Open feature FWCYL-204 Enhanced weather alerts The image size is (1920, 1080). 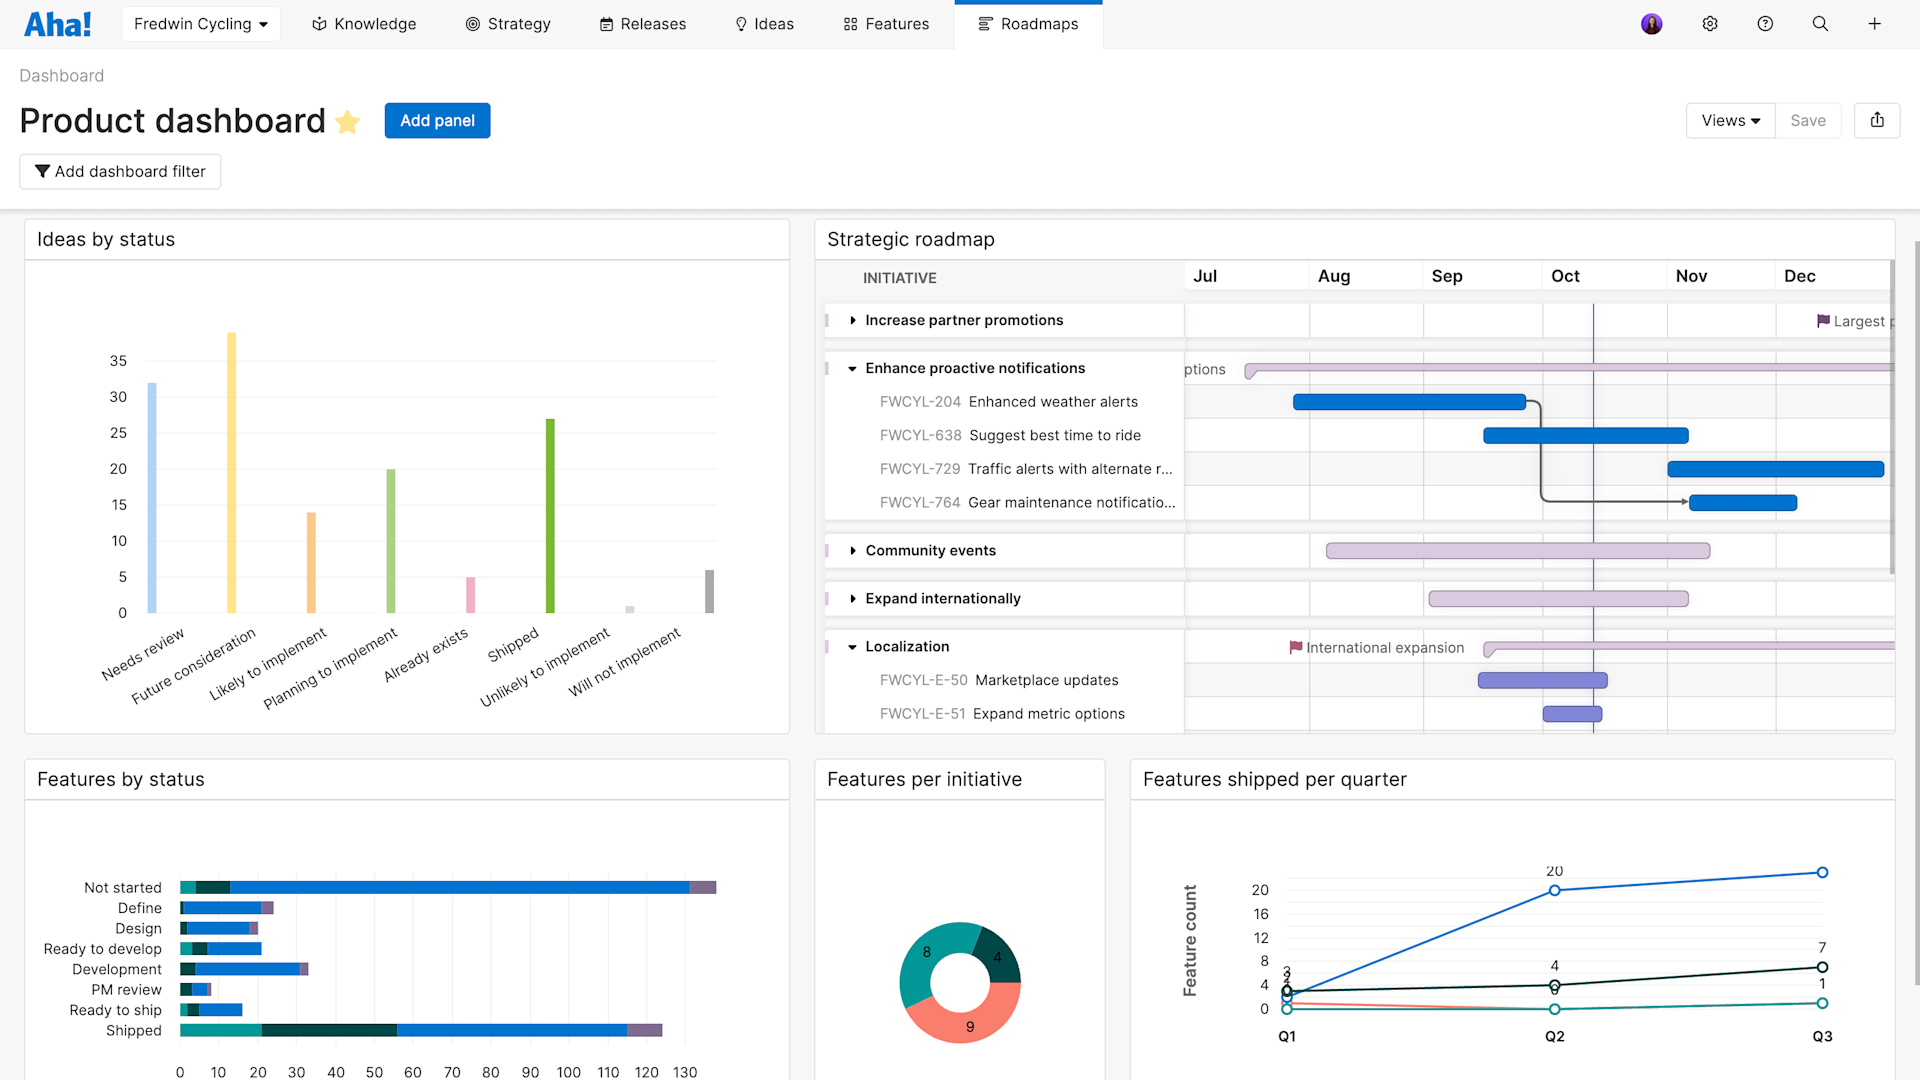pyautogui.click(x=1053, y=401)
